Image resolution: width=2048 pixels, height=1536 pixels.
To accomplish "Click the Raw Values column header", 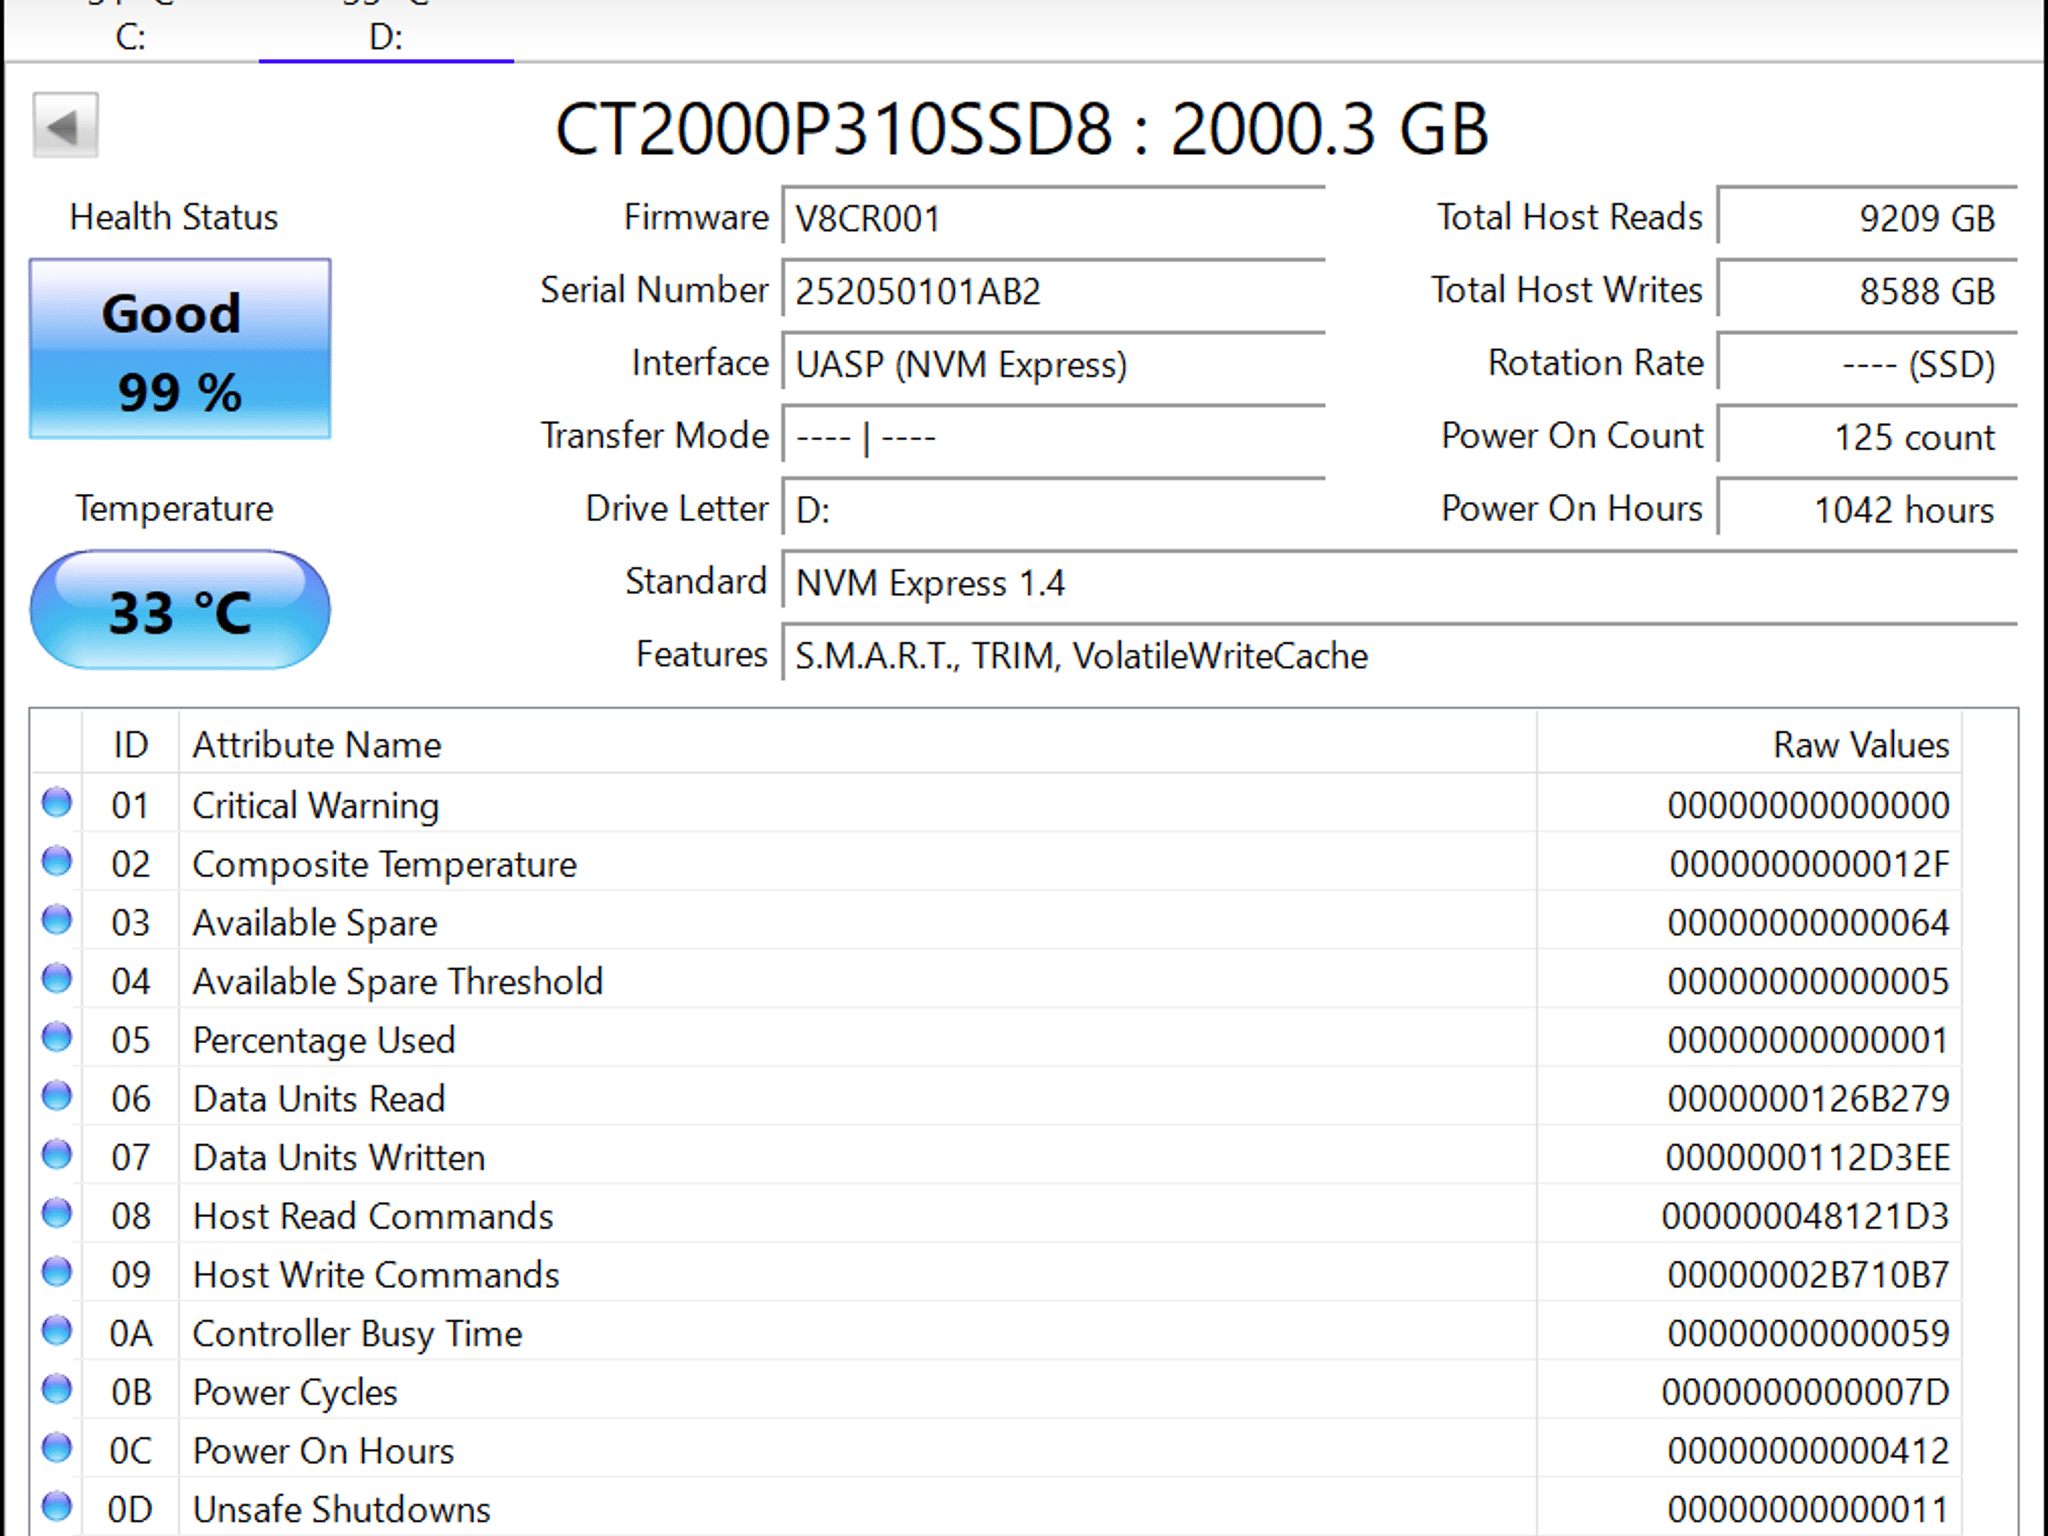I will [1749, 744].
